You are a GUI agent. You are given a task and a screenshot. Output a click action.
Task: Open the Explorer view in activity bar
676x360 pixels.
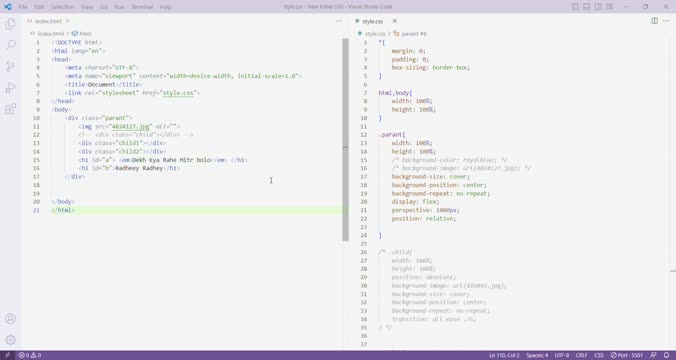click(10, 24)
